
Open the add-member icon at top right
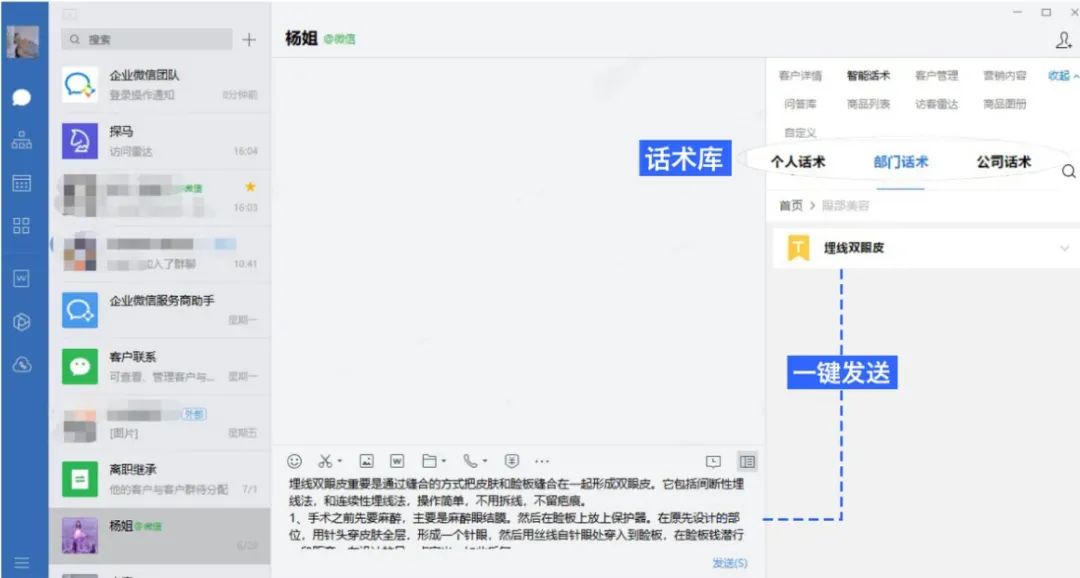tap(1063, 40)
